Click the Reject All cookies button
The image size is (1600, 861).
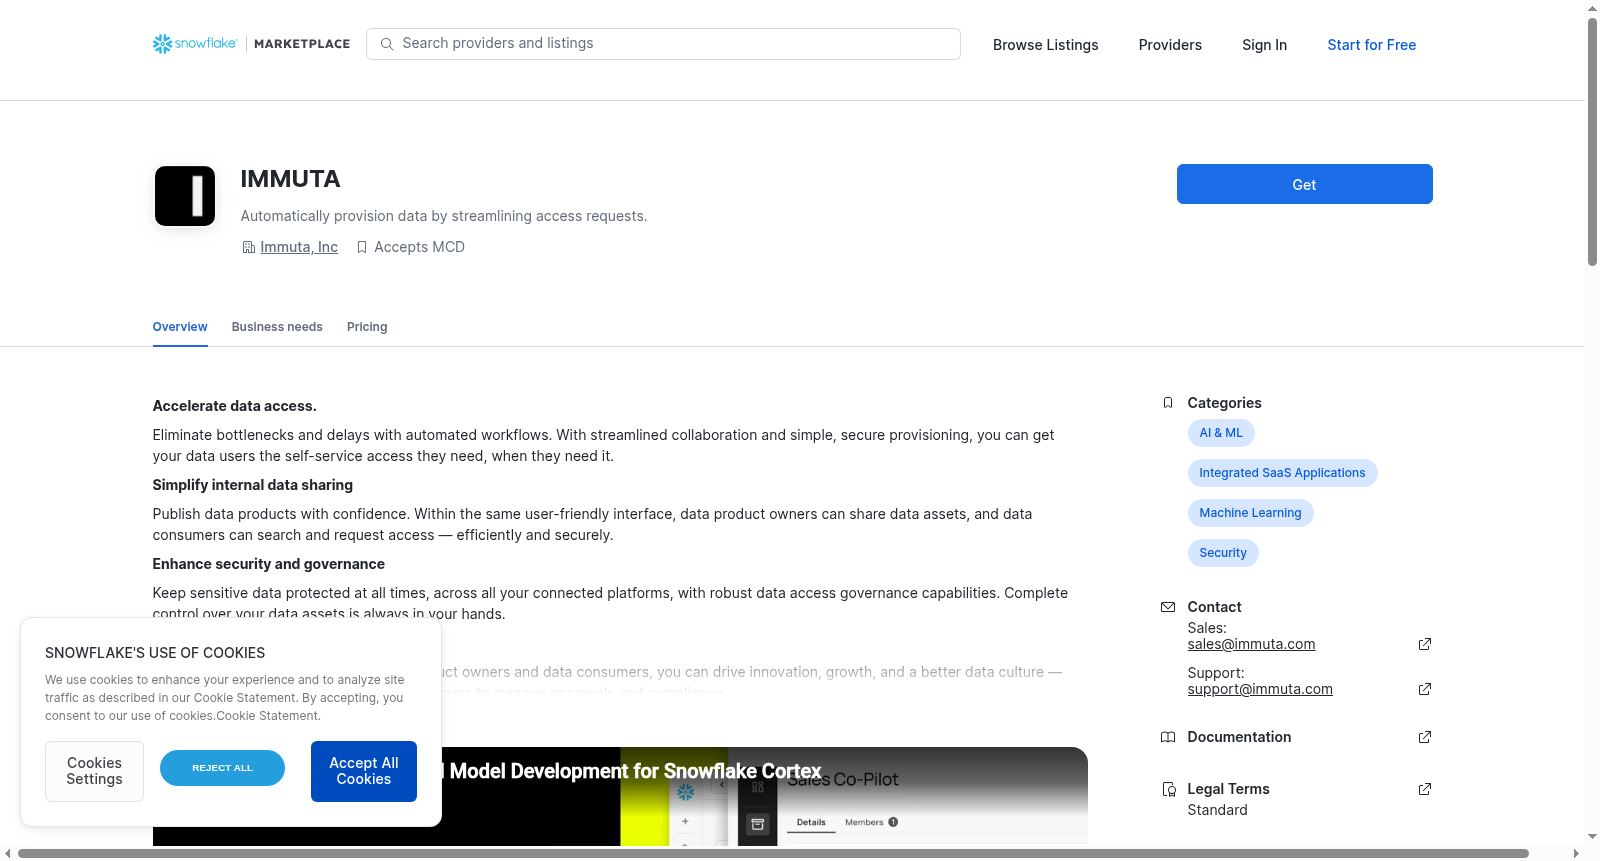[222, 768]
